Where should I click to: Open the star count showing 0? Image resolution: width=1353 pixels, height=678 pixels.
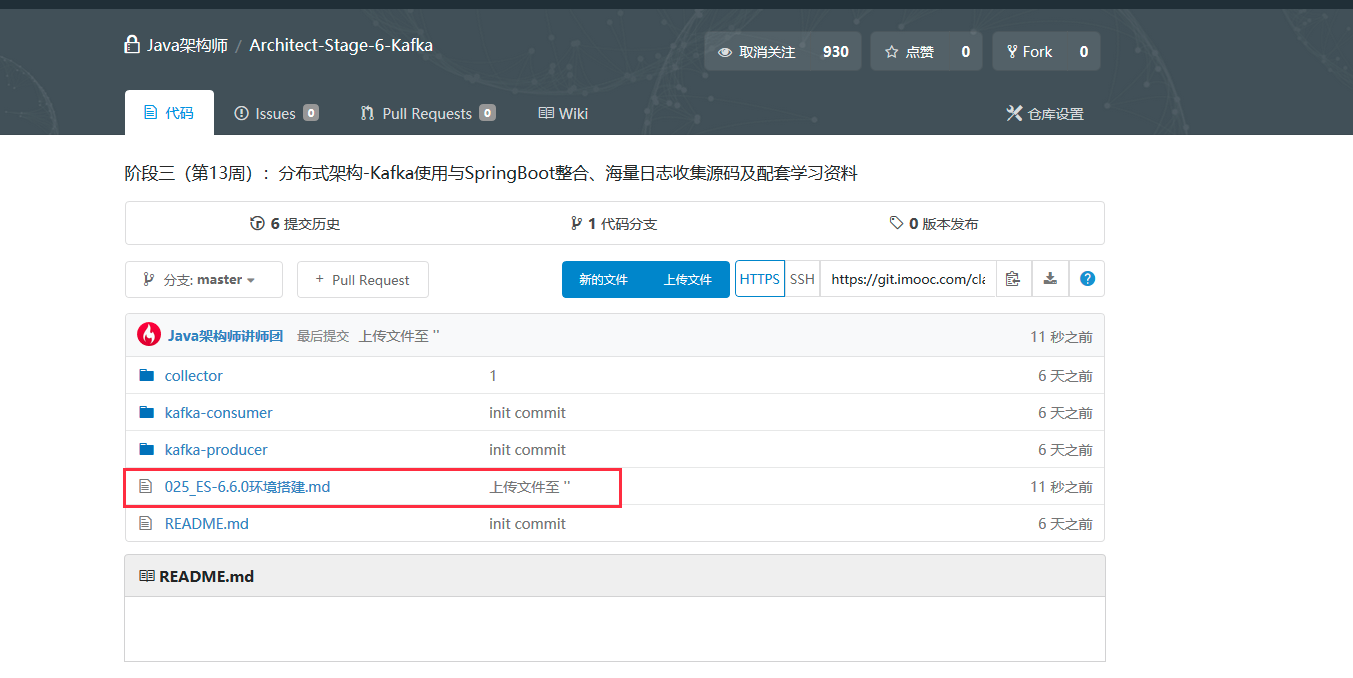965,51
